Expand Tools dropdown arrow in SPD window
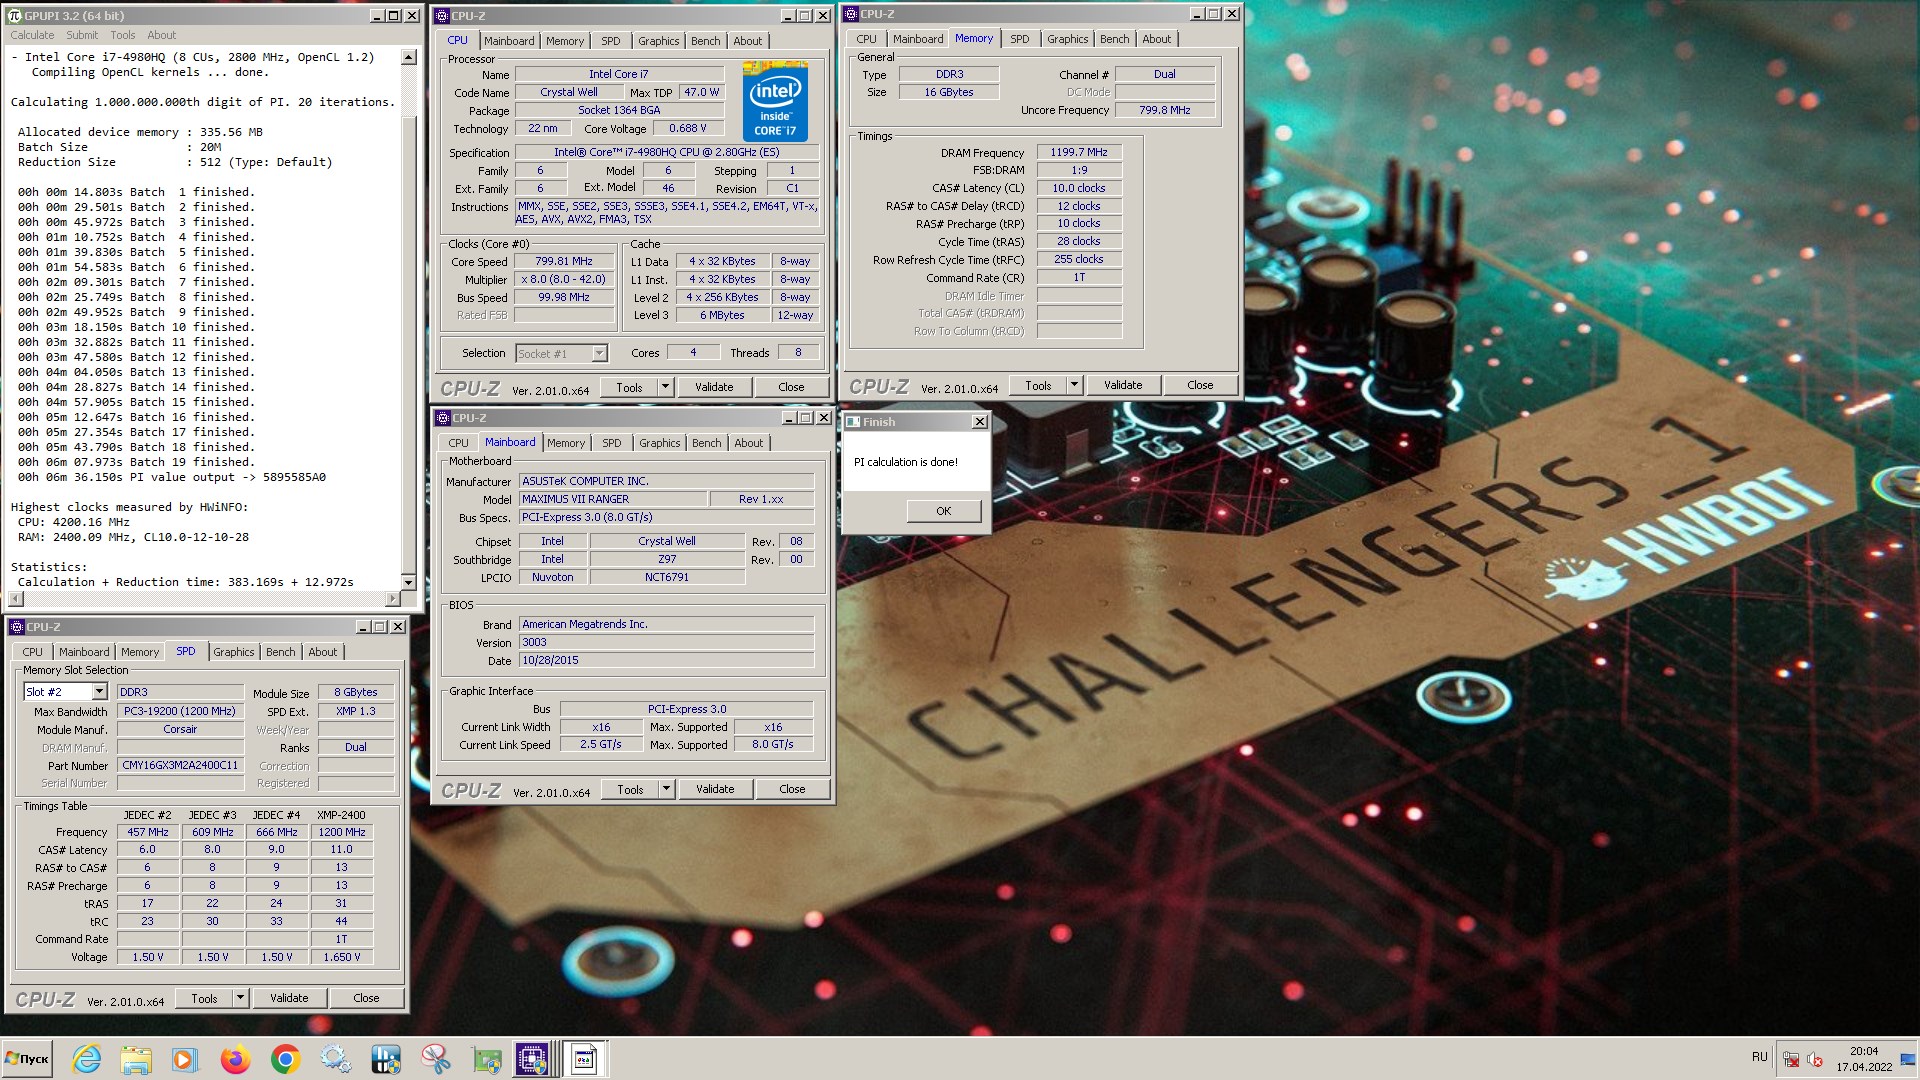The width and height of the screenshot is (1920, 1080). pyautogui.click(x=240, y=998)
